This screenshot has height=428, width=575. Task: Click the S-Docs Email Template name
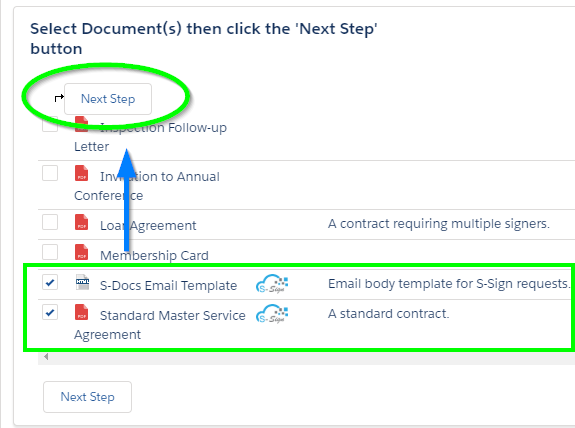click(x=168, y=285)
